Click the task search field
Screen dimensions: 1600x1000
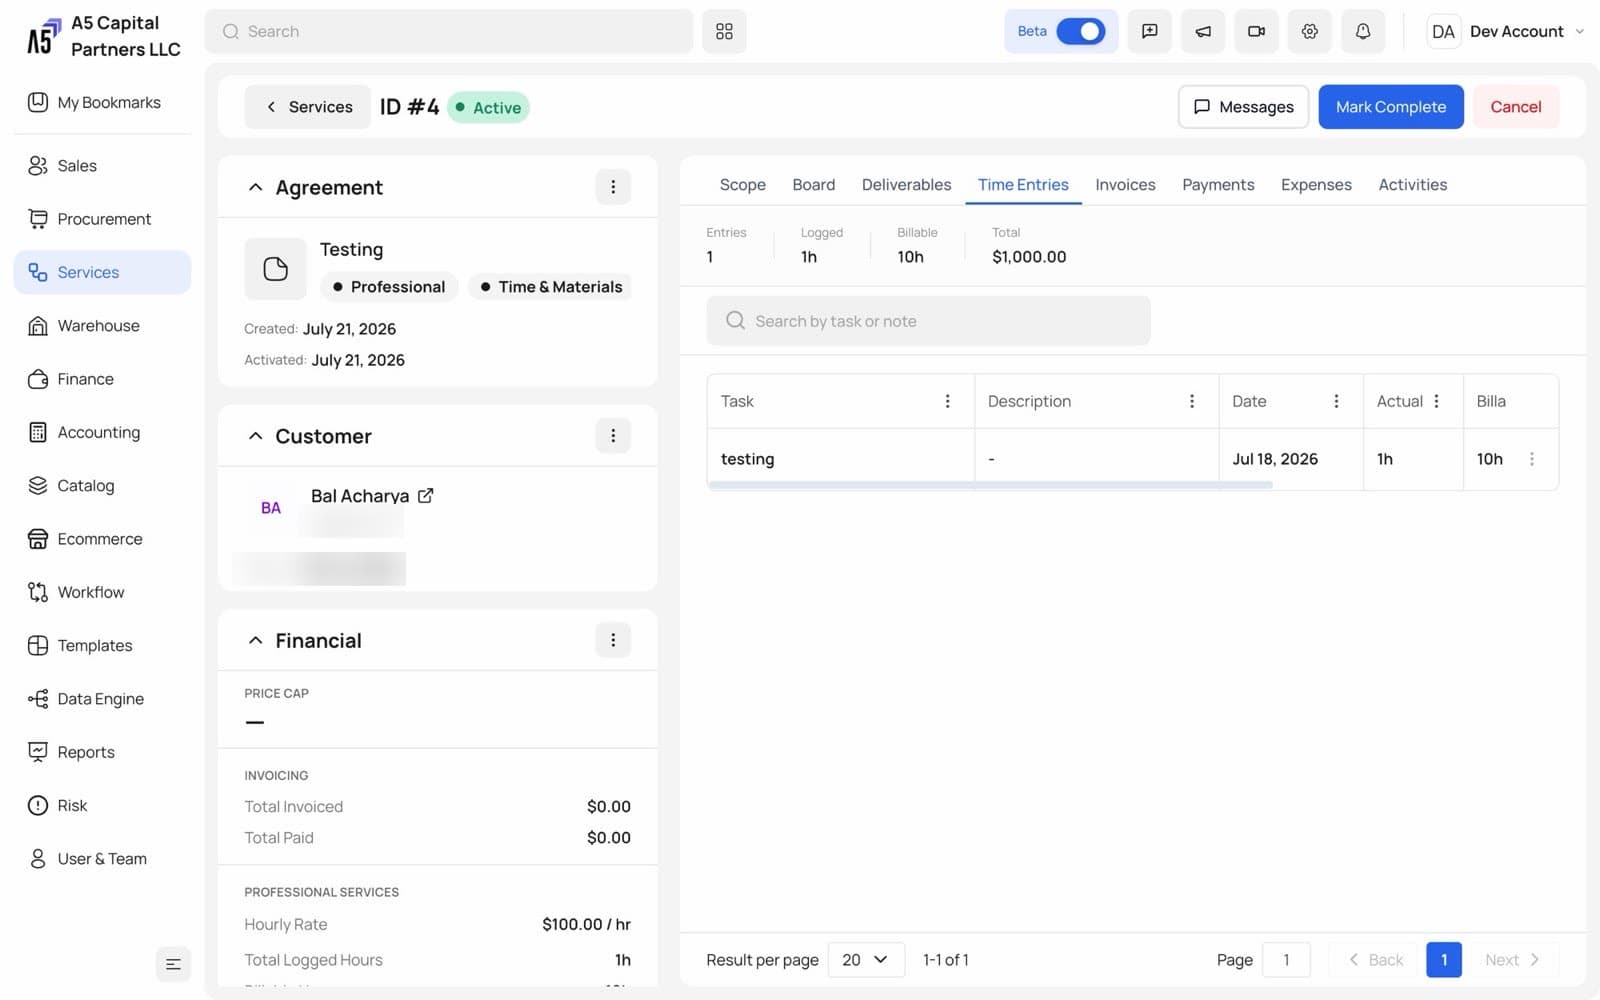pos(928,321)
